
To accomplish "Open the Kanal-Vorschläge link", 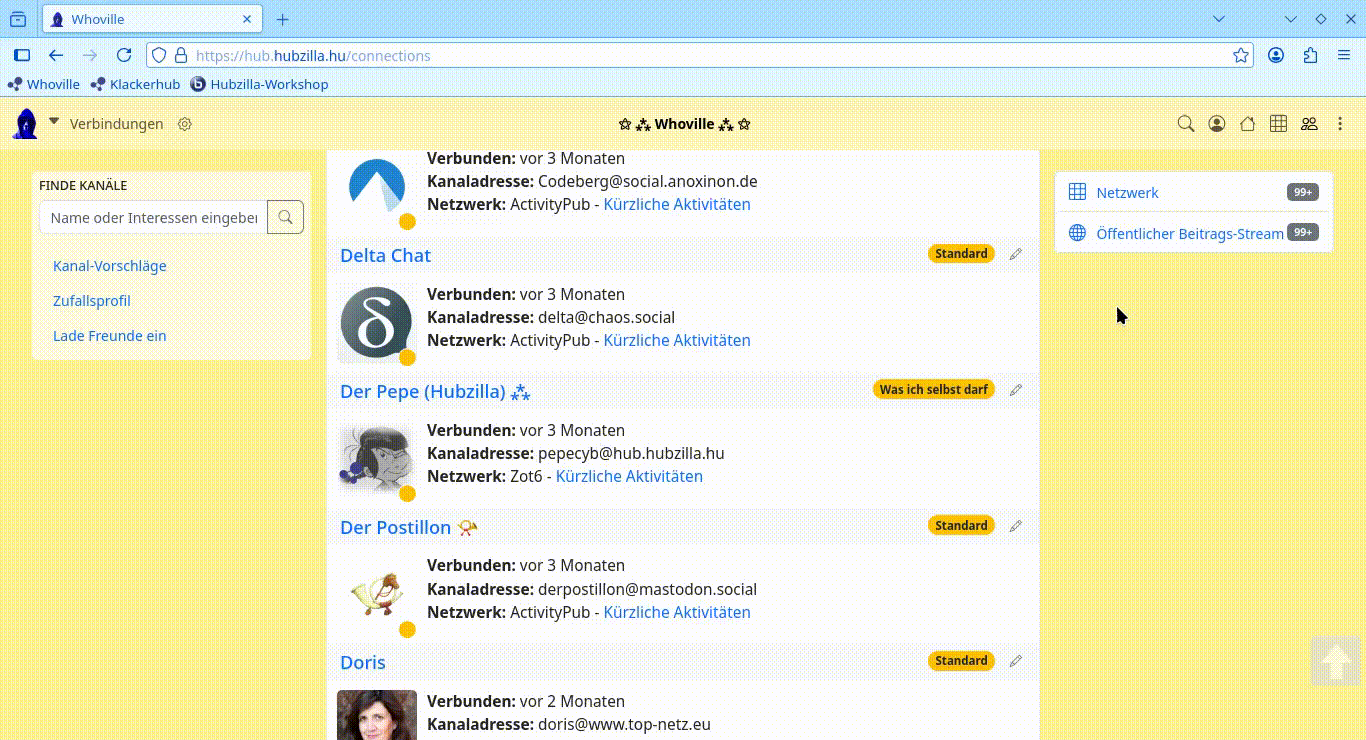I will tap(110, 266).
